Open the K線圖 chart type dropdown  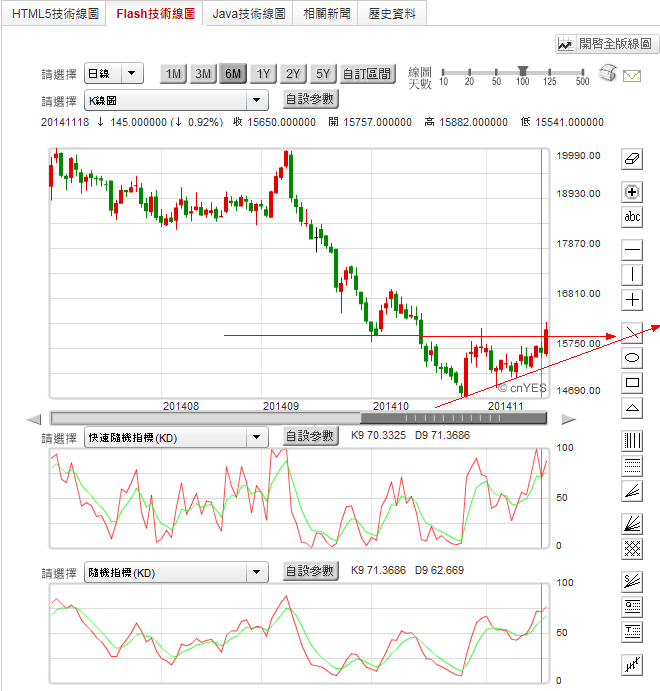point(176,100)
